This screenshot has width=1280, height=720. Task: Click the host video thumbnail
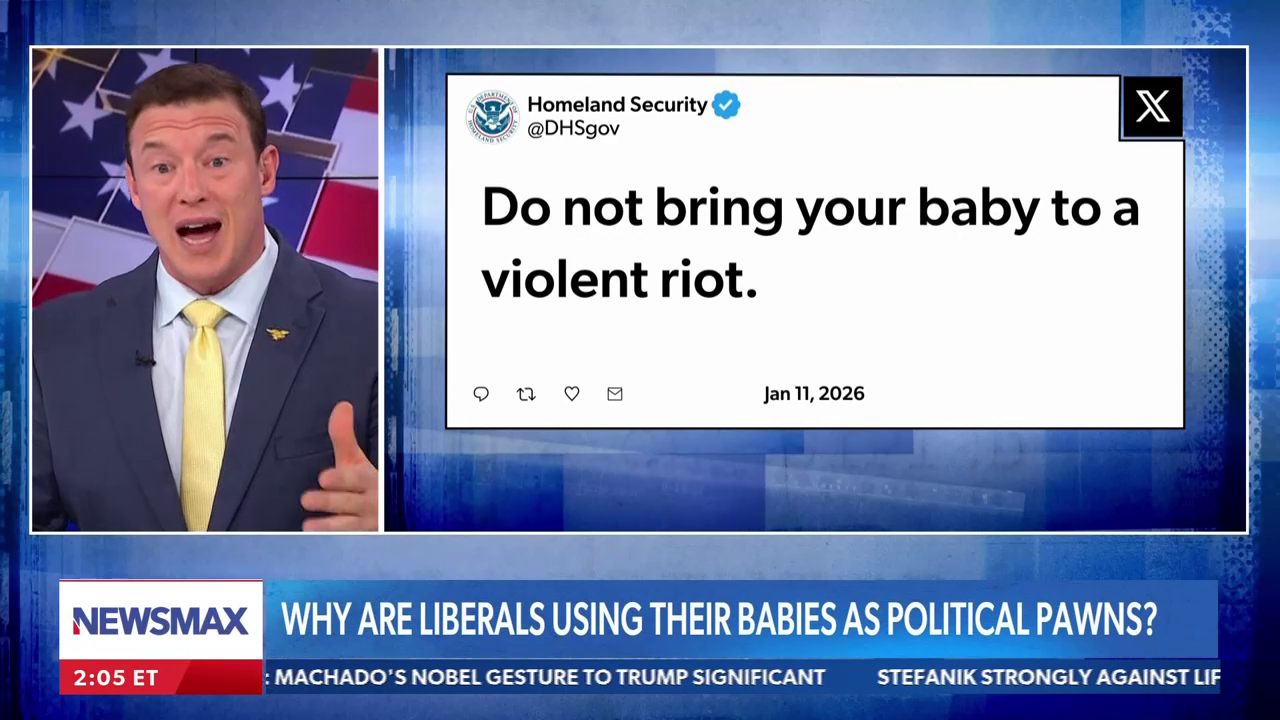point(205,290)
